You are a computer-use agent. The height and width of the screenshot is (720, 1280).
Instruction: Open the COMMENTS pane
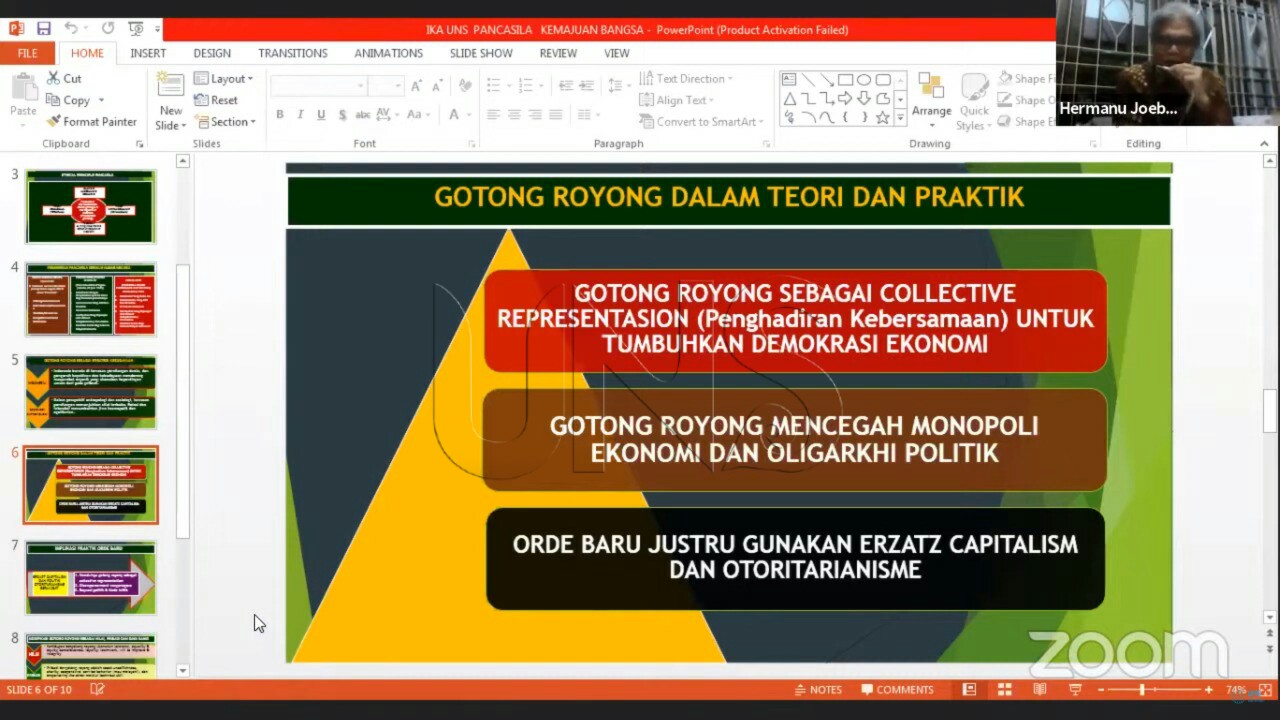[897, 690]
